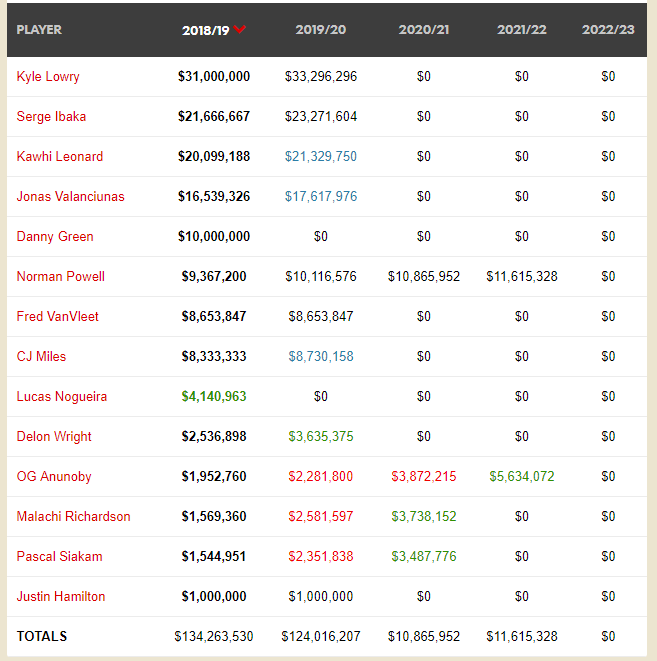
Task: Select Danny Green player name
Action: point(55,237)
